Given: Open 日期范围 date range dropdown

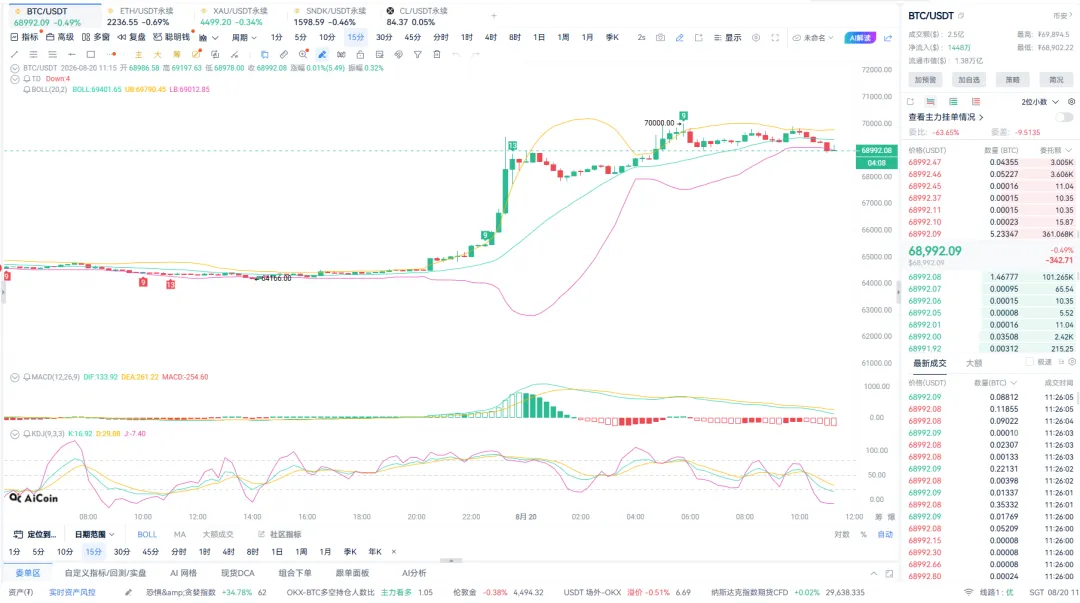Looking at the screenshot, I should (x=94, y=535).
